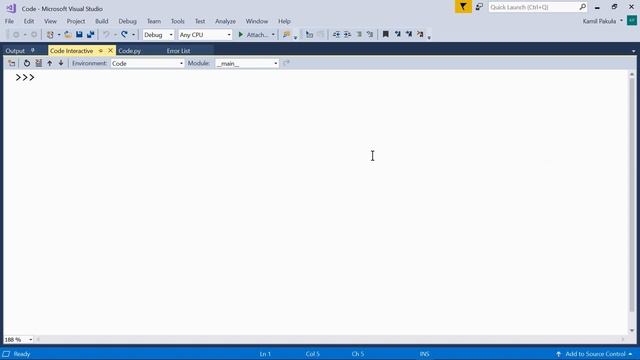This screenshot has height=360, width=640.
Task: Open the Team menu
Action: pyautogui.click(x=154, y=21)
